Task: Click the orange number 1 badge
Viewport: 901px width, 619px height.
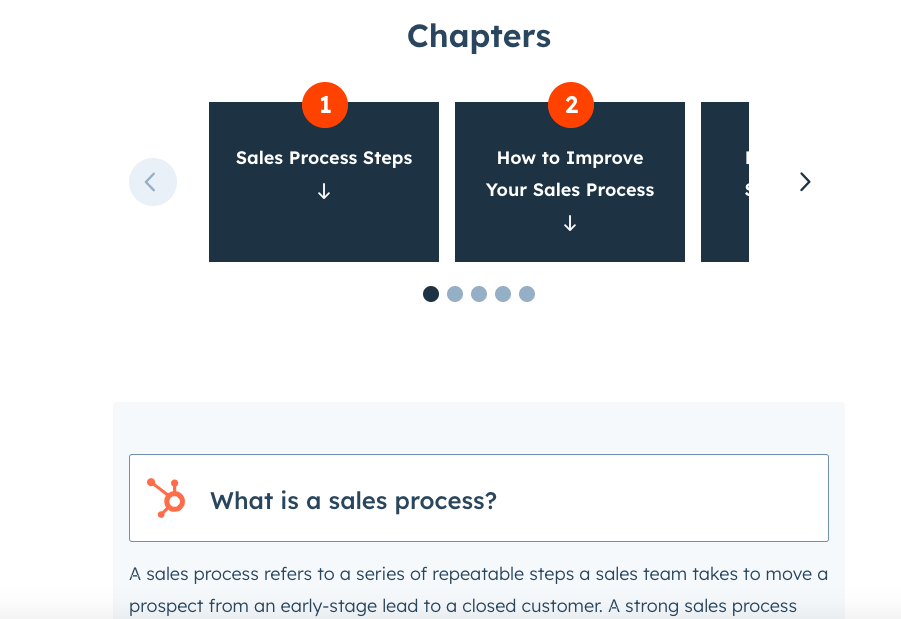Action: (325, 105)
